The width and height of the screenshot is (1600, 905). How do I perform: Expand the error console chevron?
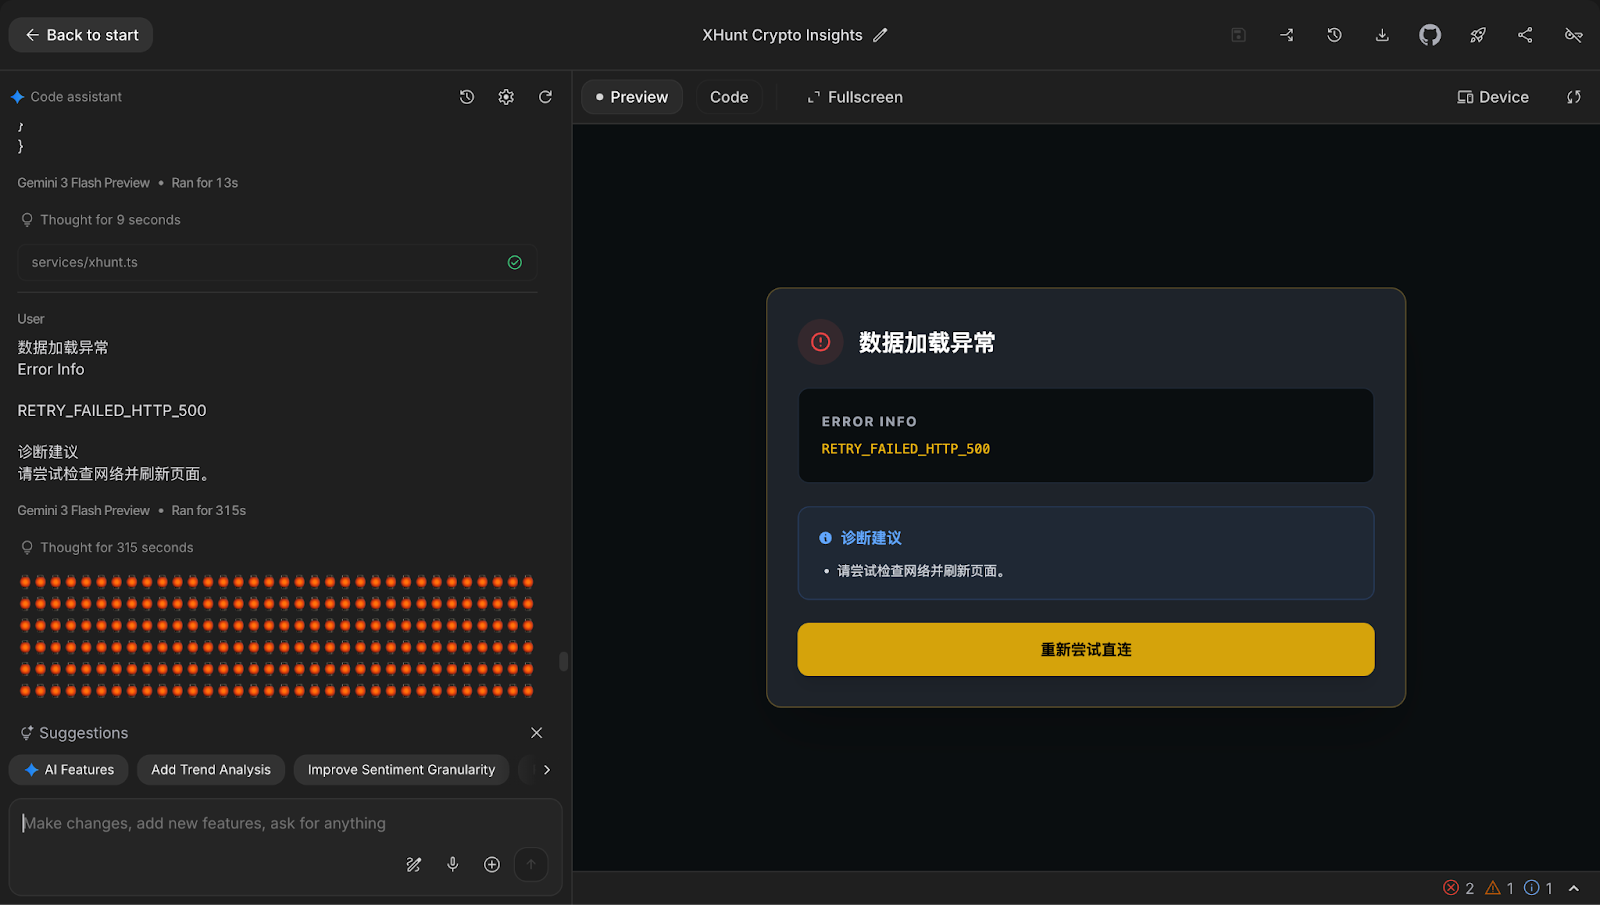coord(1574,888)
